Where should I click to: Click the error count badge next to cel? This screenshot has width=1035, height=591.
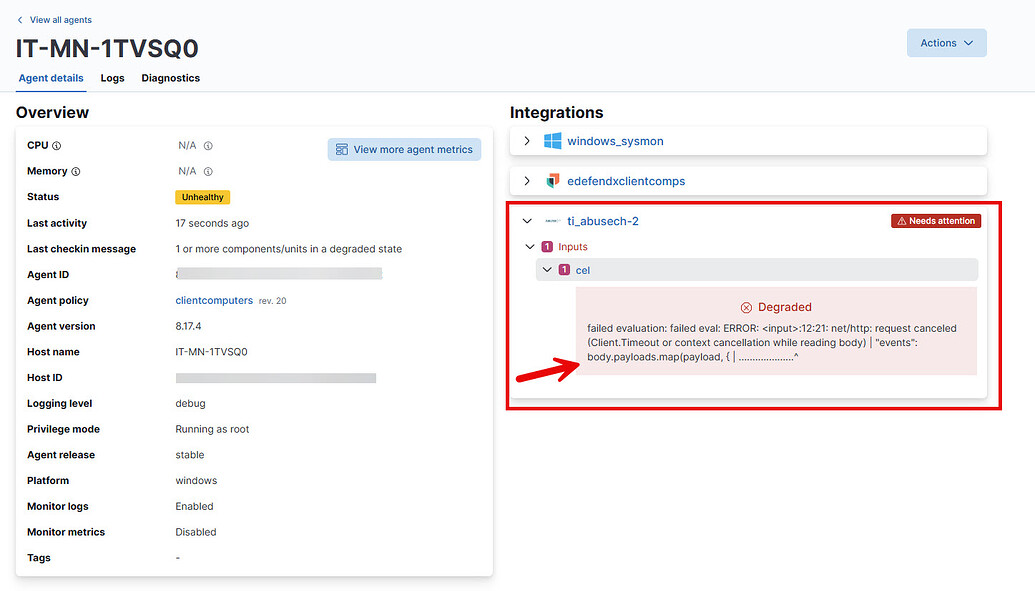[x=562, y=270]
